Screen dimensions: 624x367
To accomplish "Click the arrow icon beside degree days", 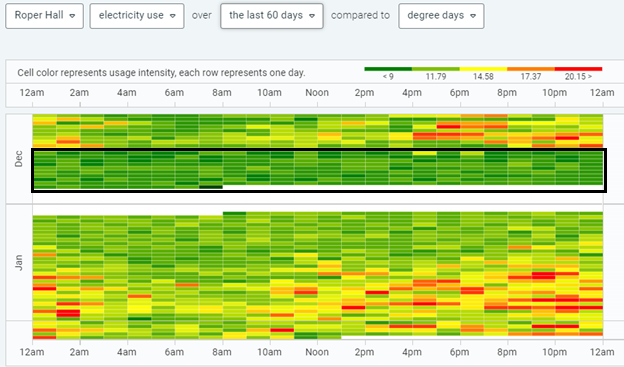I will [473, 16].
